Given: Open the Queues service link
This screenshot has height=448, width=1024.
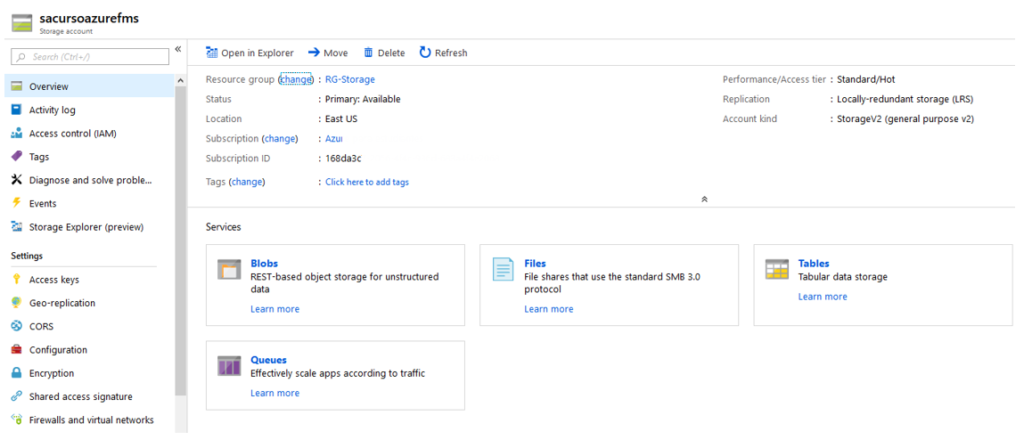Looking at the screenshot, I should point(268,360).
